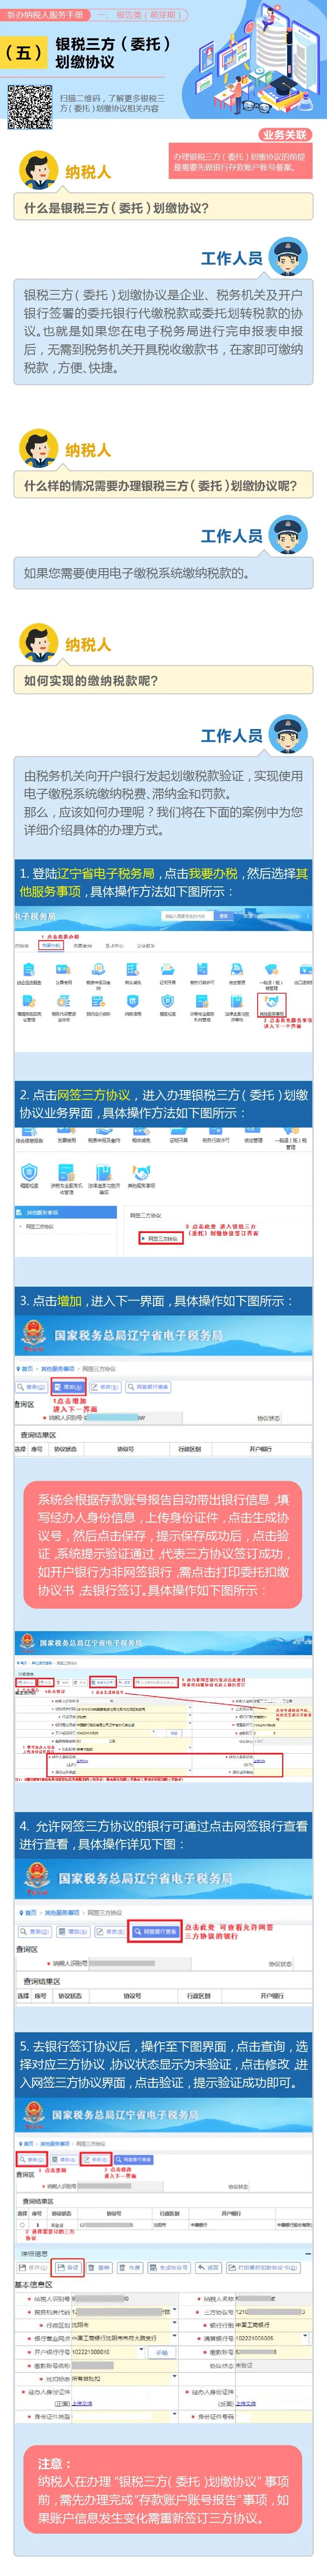The width and height of the screenshot is (327, 2576).
Task: Open 核定管理 icon in step 2 screenshot
Action: click(x=253, y=1130)
